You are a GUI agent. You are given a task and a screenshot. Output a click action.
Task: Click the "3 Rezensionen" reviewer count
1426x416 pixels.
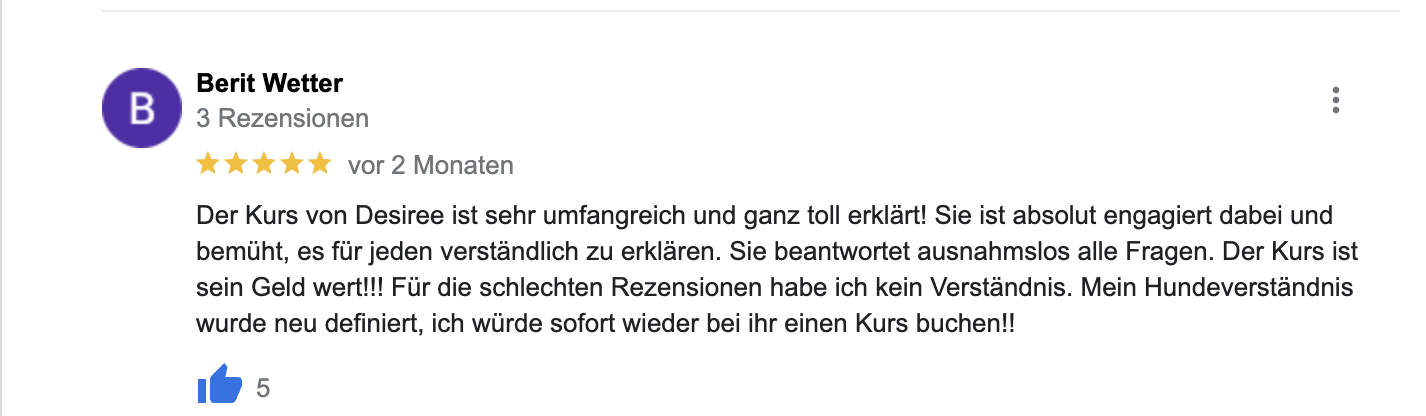[x=283, y=119]
